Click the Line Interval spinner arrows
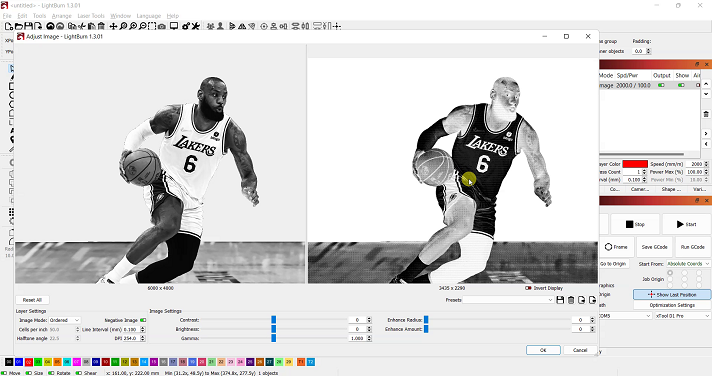Screen dimensions: 712x376 pyautogui.click(x=143, y=329)
